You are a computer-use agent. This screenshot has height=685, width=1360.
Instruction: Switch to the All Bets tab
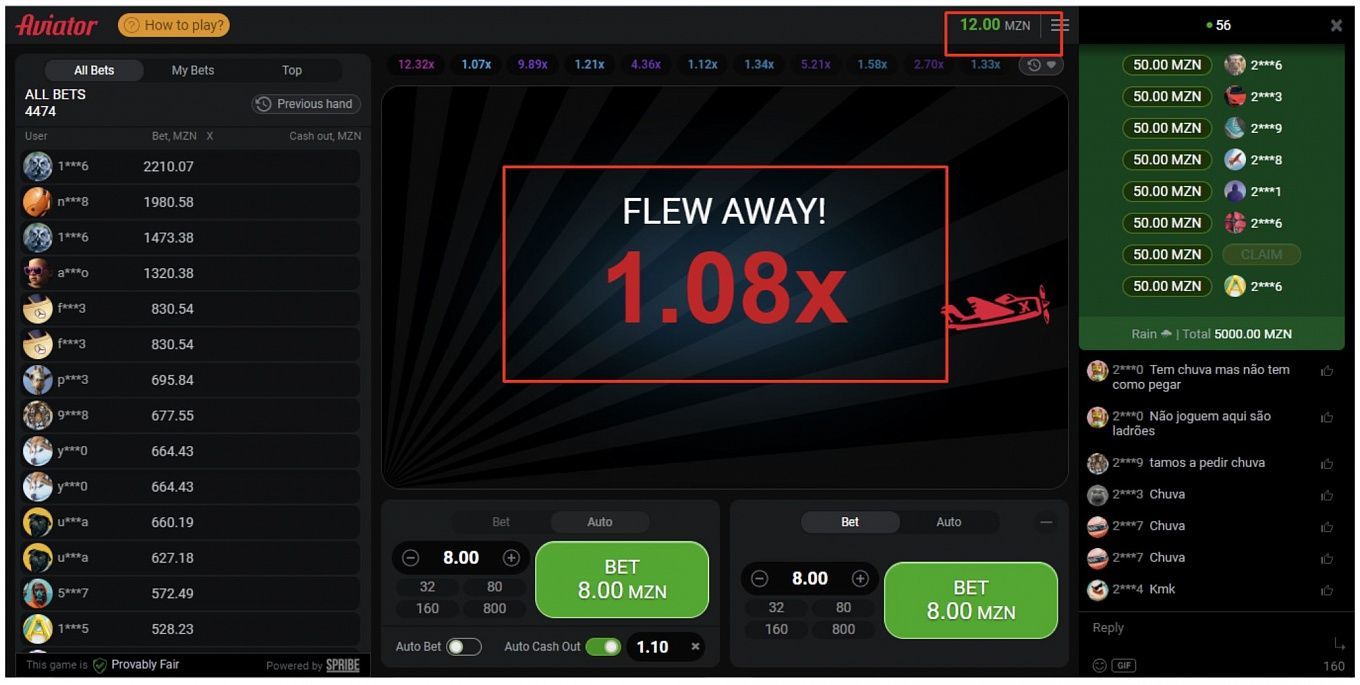[x=94, y=70]
